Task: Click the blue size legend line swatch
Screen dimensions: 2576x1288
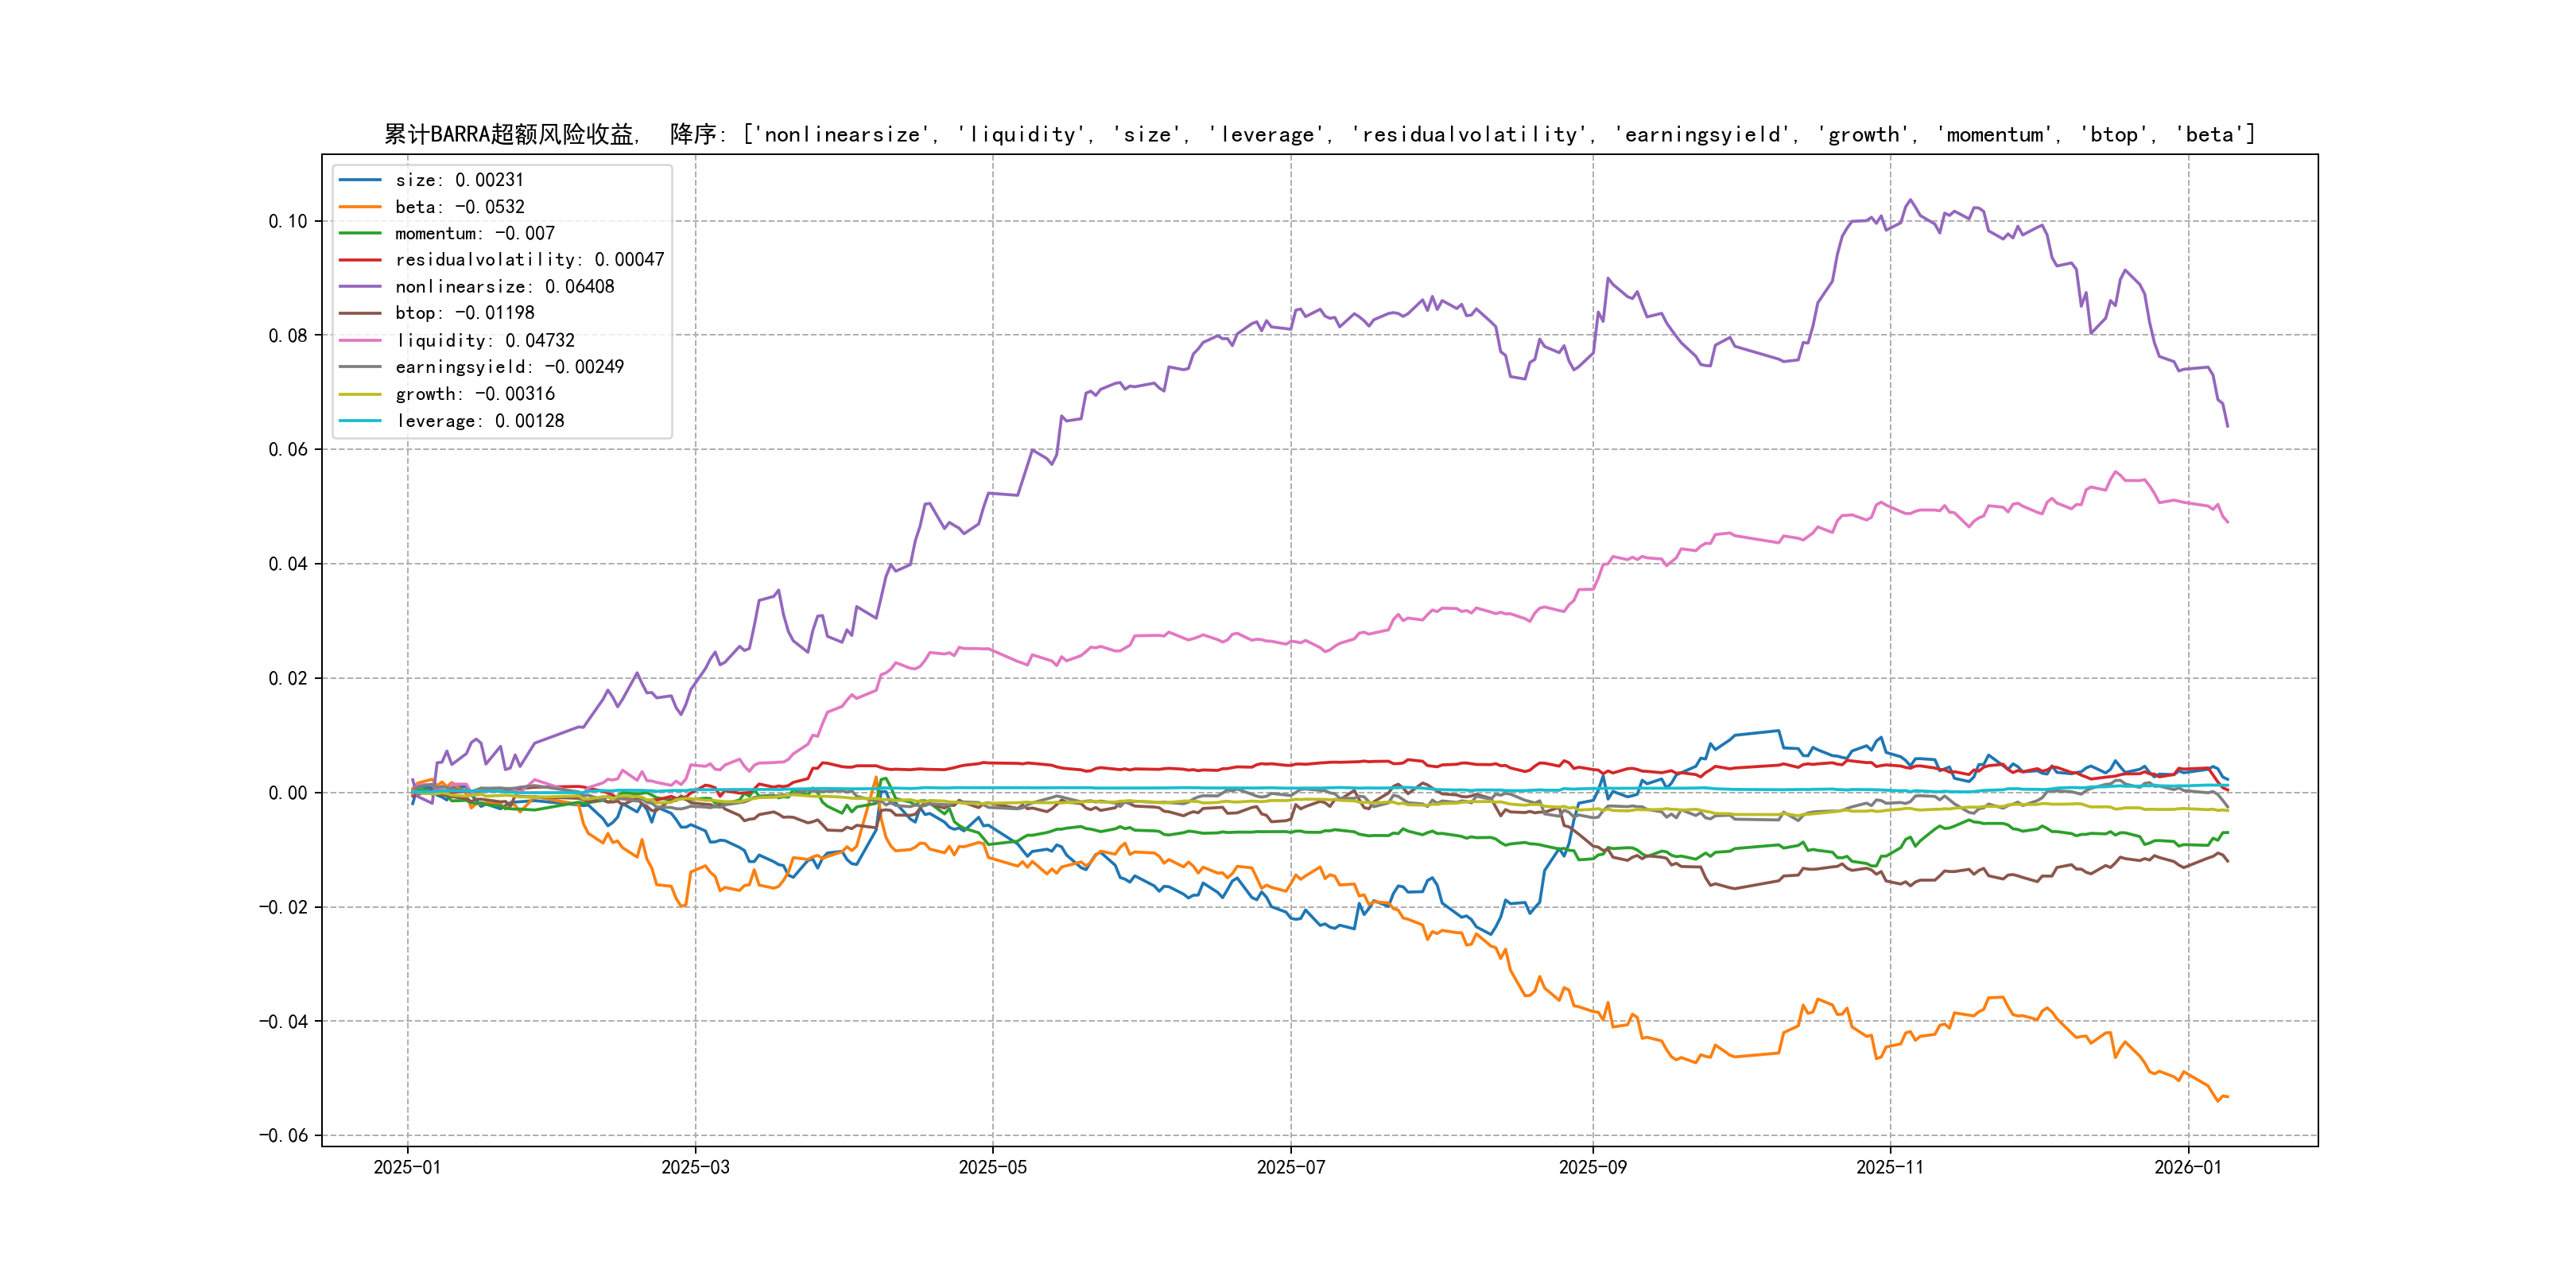Action: tap(360, 180)
